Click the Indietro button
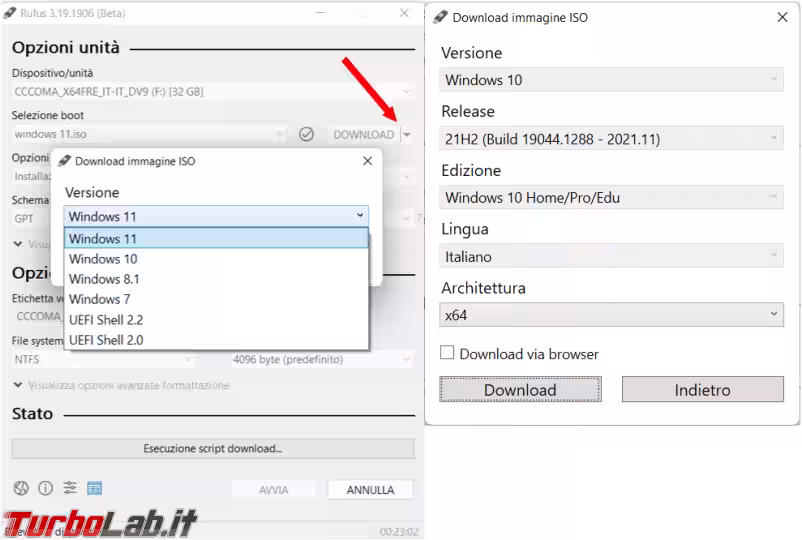This screenshot has height=540, width=802. pos(702,390)
